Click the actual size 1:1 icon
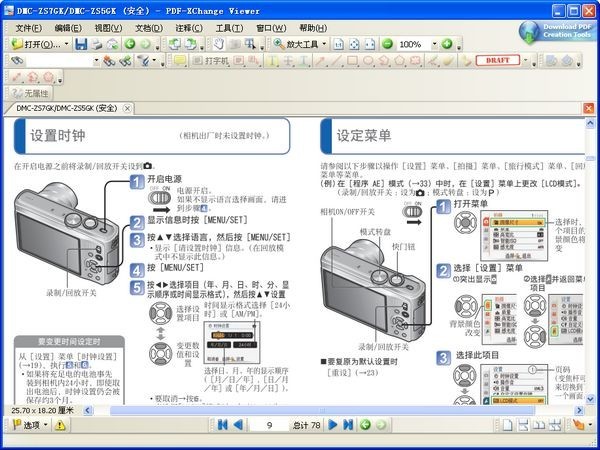Image resolution: width=600 pixels, height=450 pixels. 339,44
